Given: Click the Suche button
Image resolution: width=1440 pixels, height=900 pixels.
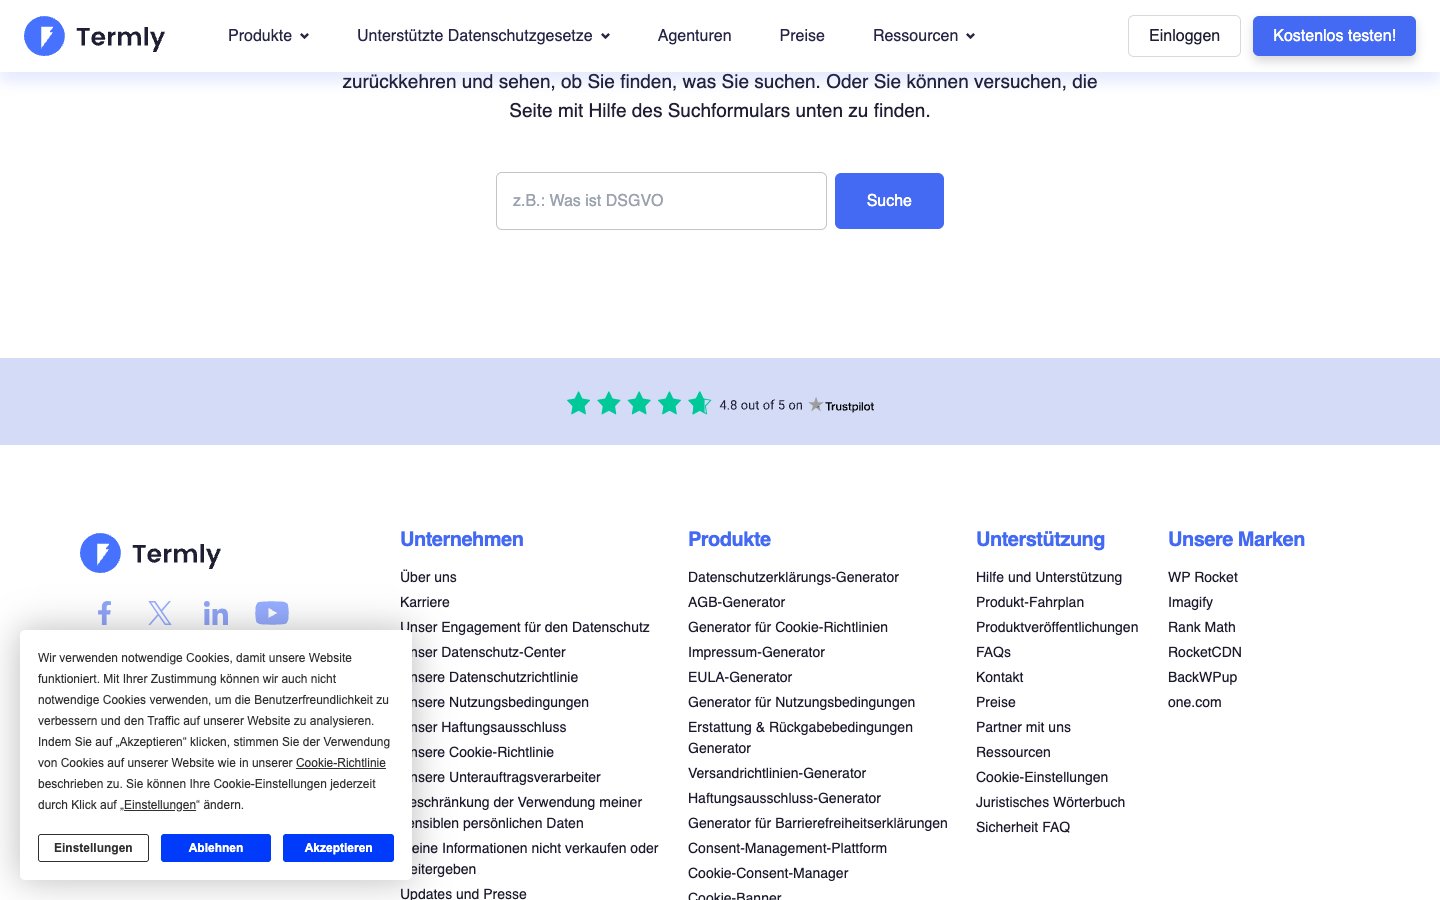Looking at the screenshot, I should 889,201.
